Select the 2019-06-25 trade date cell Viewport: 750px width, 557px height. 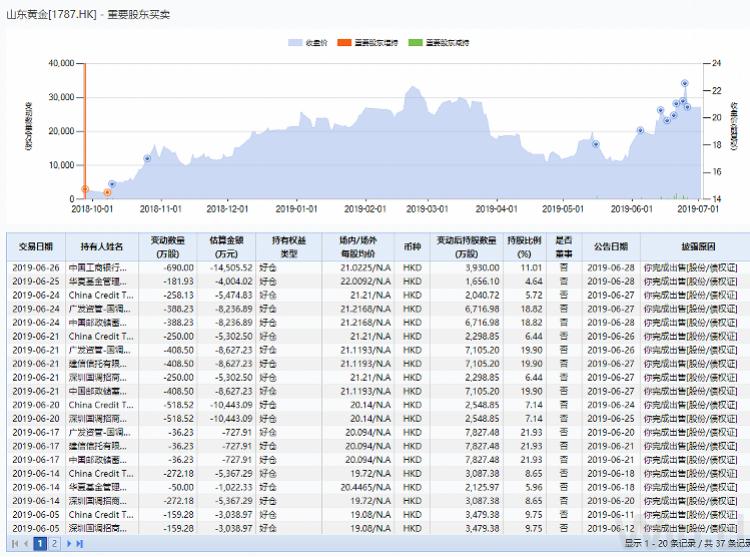[36, 282]
